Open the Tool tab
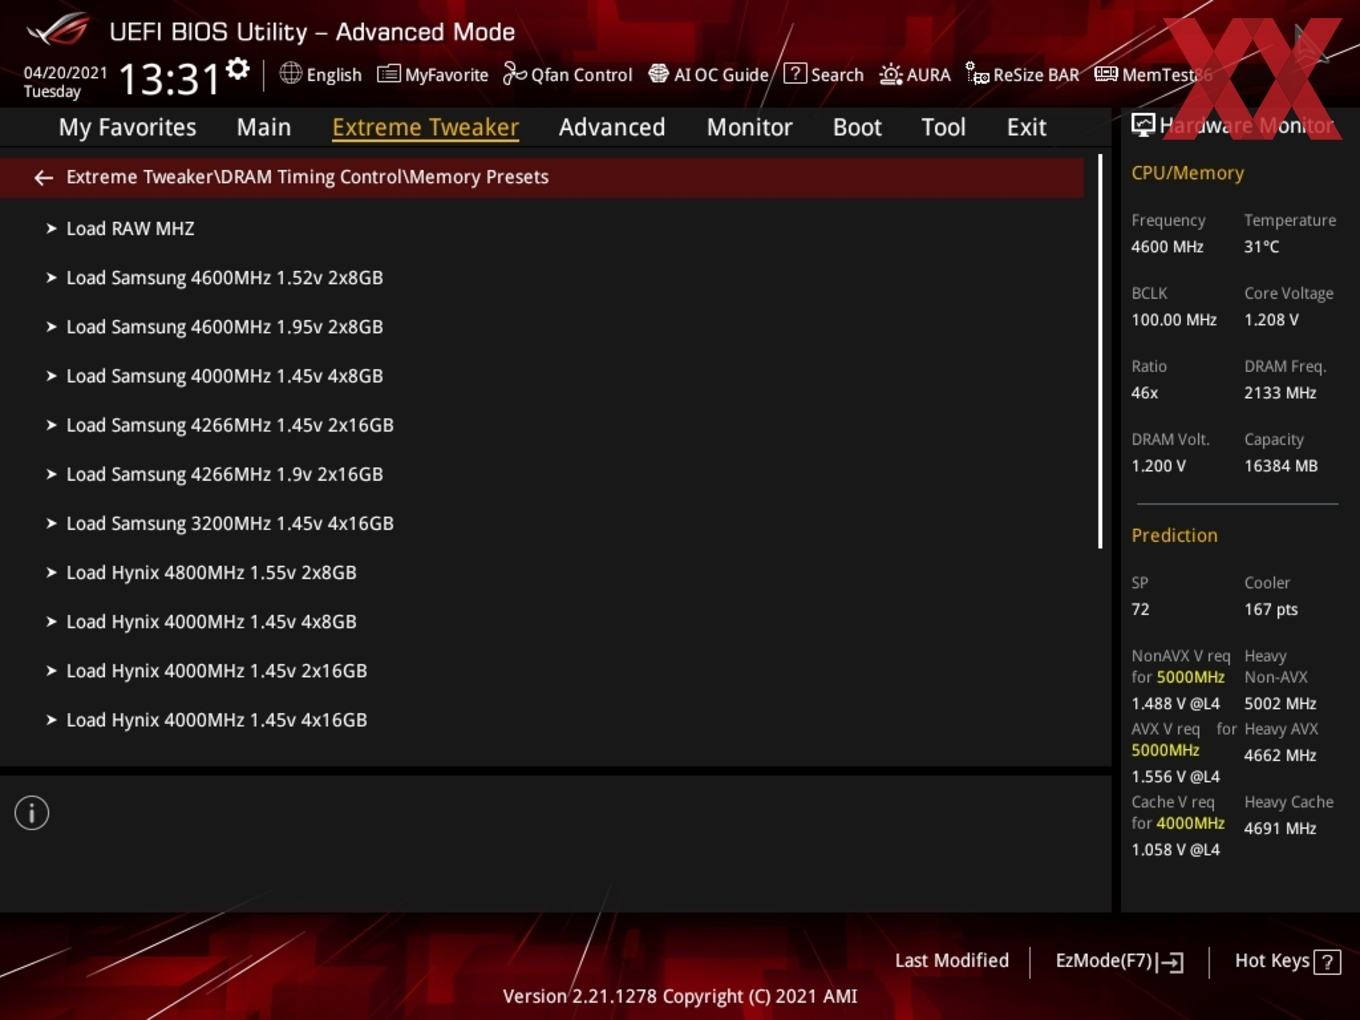Screen dimensions: 1360x1020 (943, 127)
